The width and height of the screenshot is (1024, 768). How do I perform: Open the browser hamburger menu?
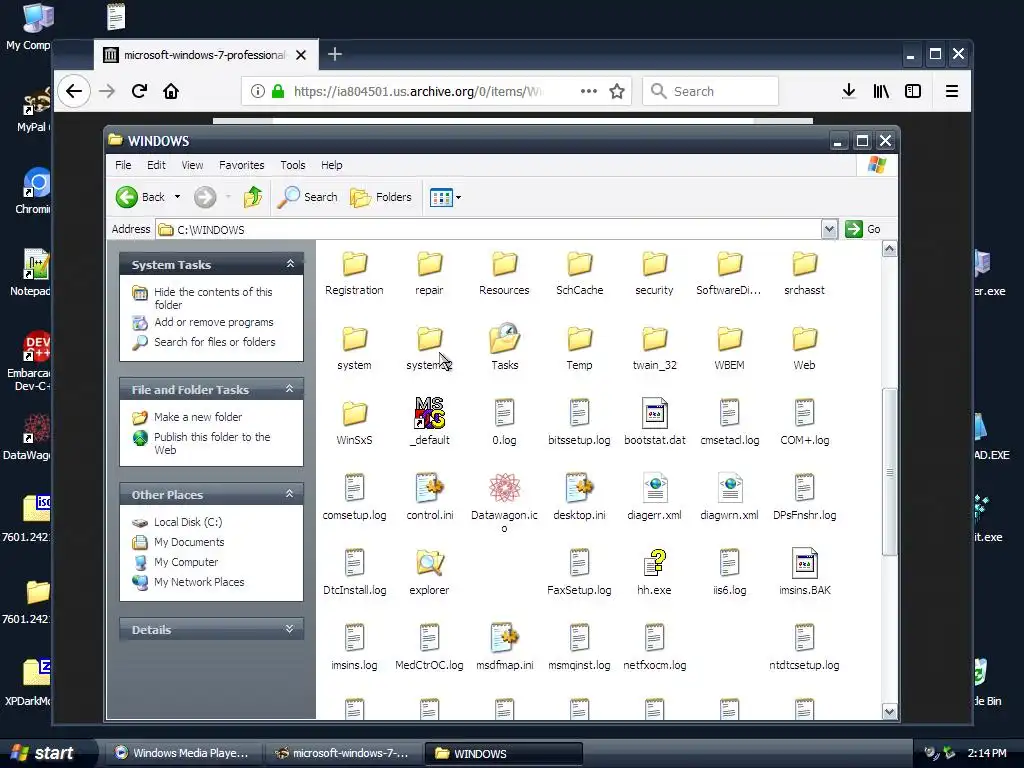(x=952, y=91)
